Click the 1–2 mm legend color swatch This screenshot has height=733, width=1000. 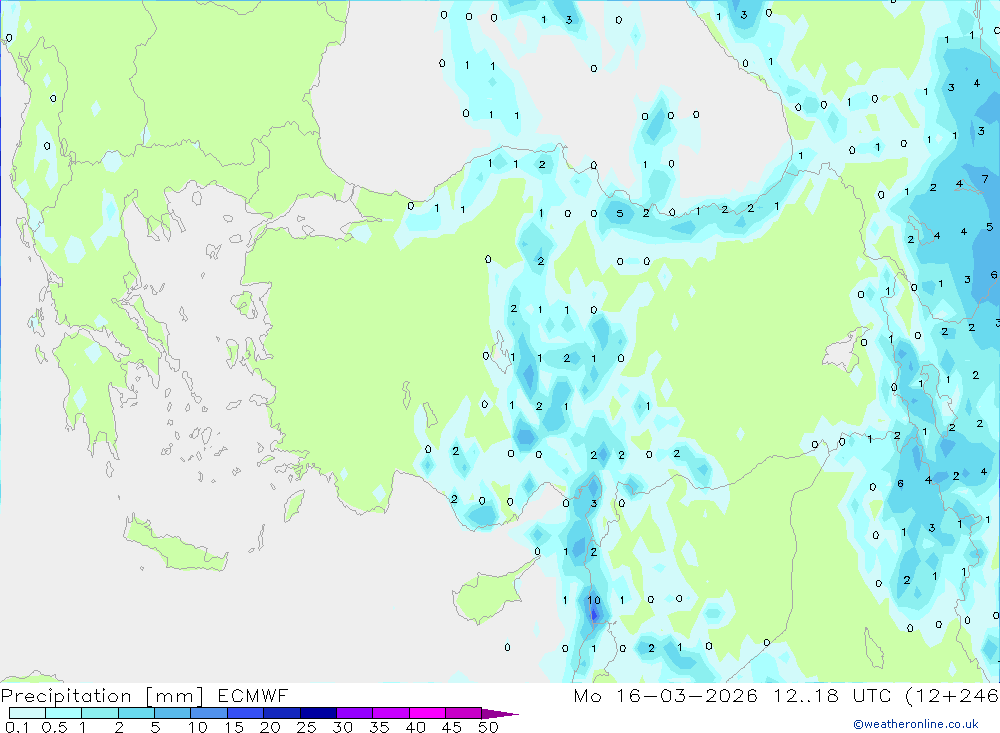click(99, 713)
